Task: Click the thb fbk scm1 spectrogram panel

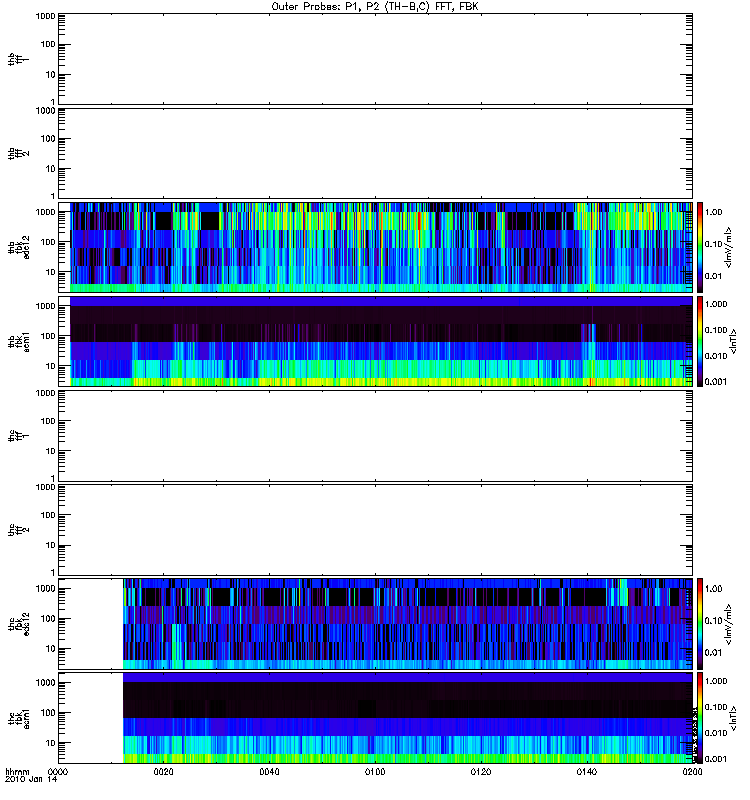Action: pyautogui.click(x=376, y=341)
